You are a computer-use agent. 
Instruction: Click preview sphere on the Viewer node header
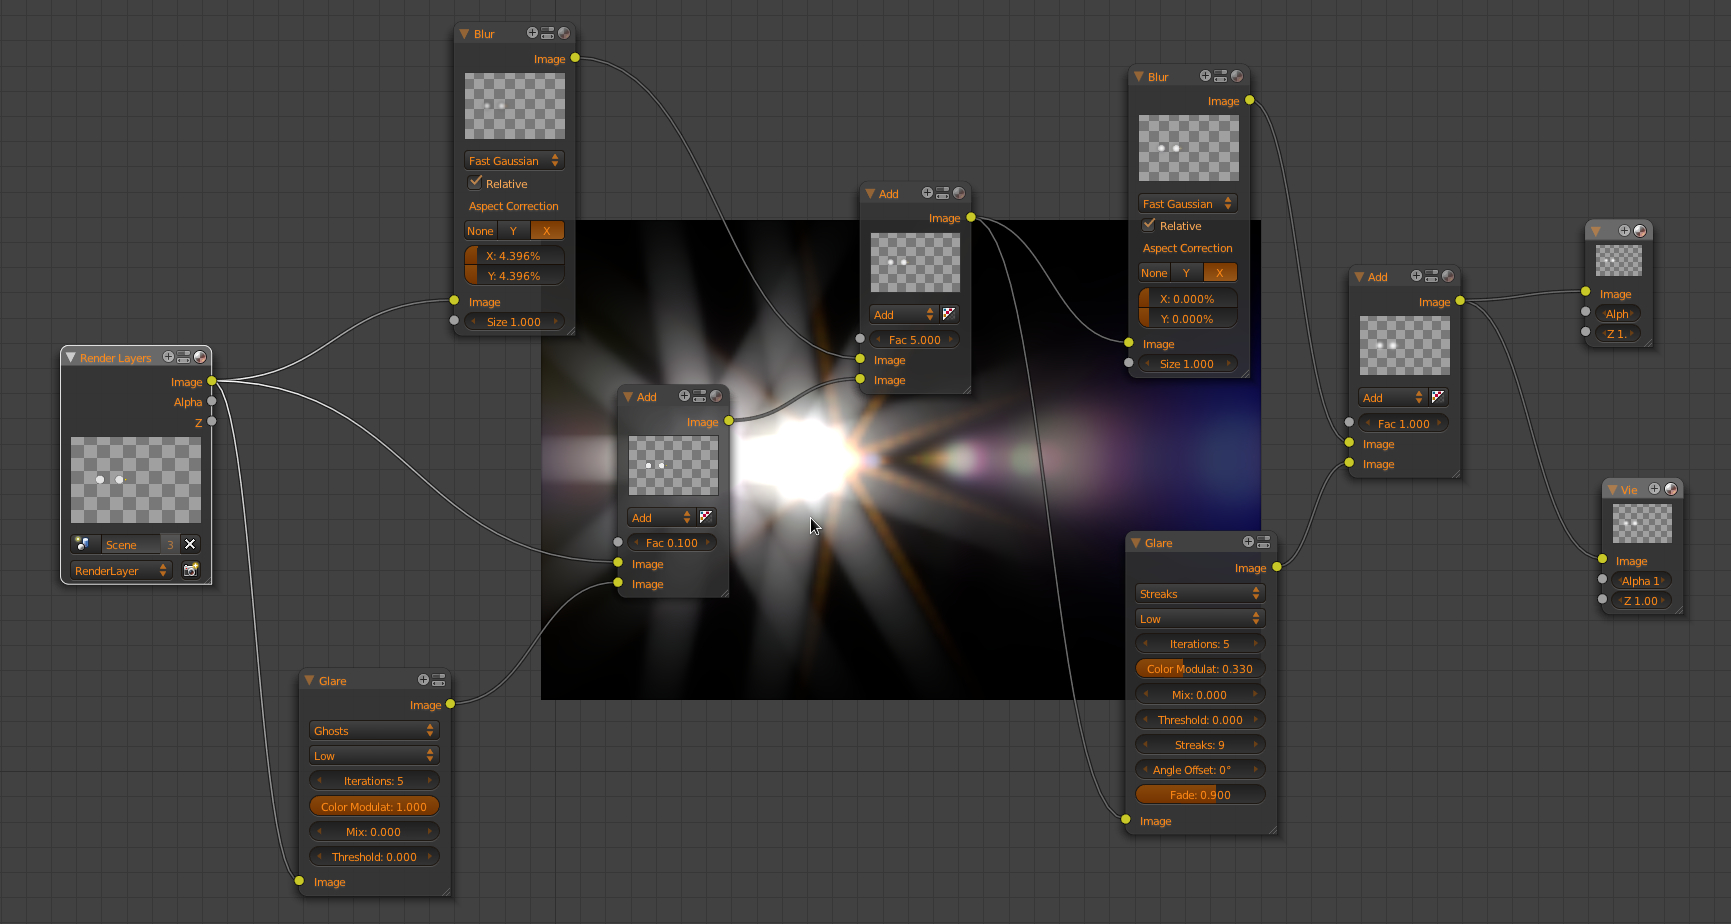(1671, 489)
